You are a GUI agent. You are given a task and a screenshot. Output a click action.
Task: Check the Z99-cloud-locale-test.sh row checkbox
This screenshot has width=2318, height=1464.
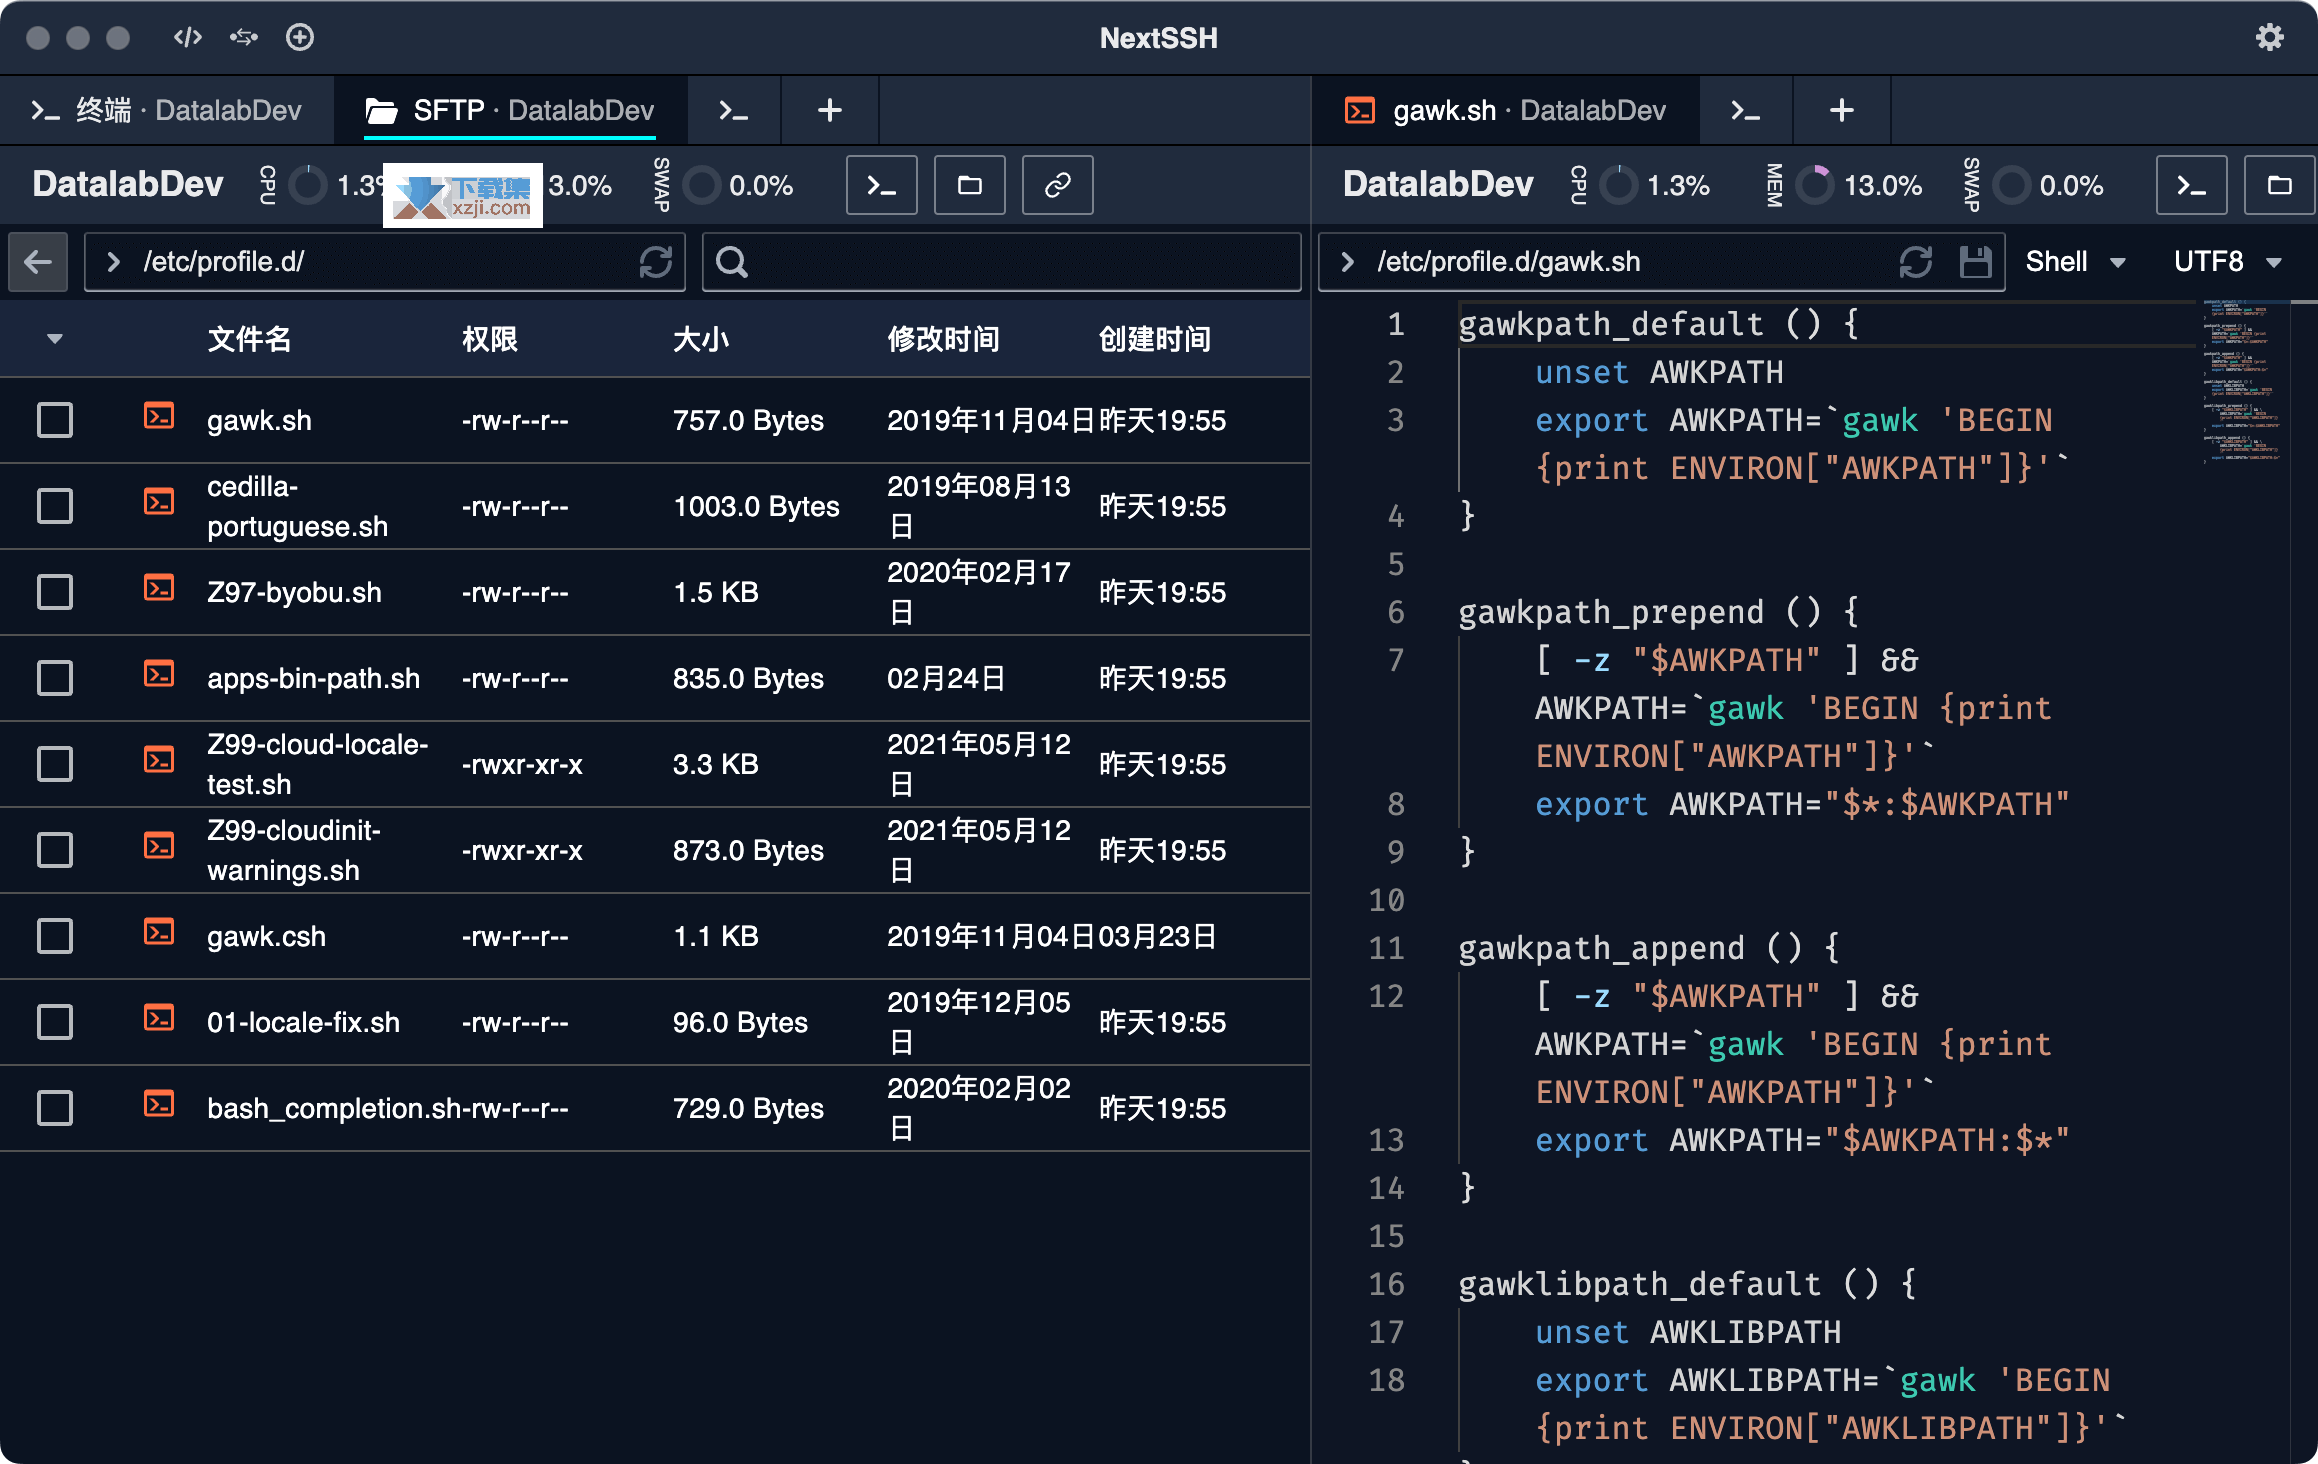[x=55, y=764]
